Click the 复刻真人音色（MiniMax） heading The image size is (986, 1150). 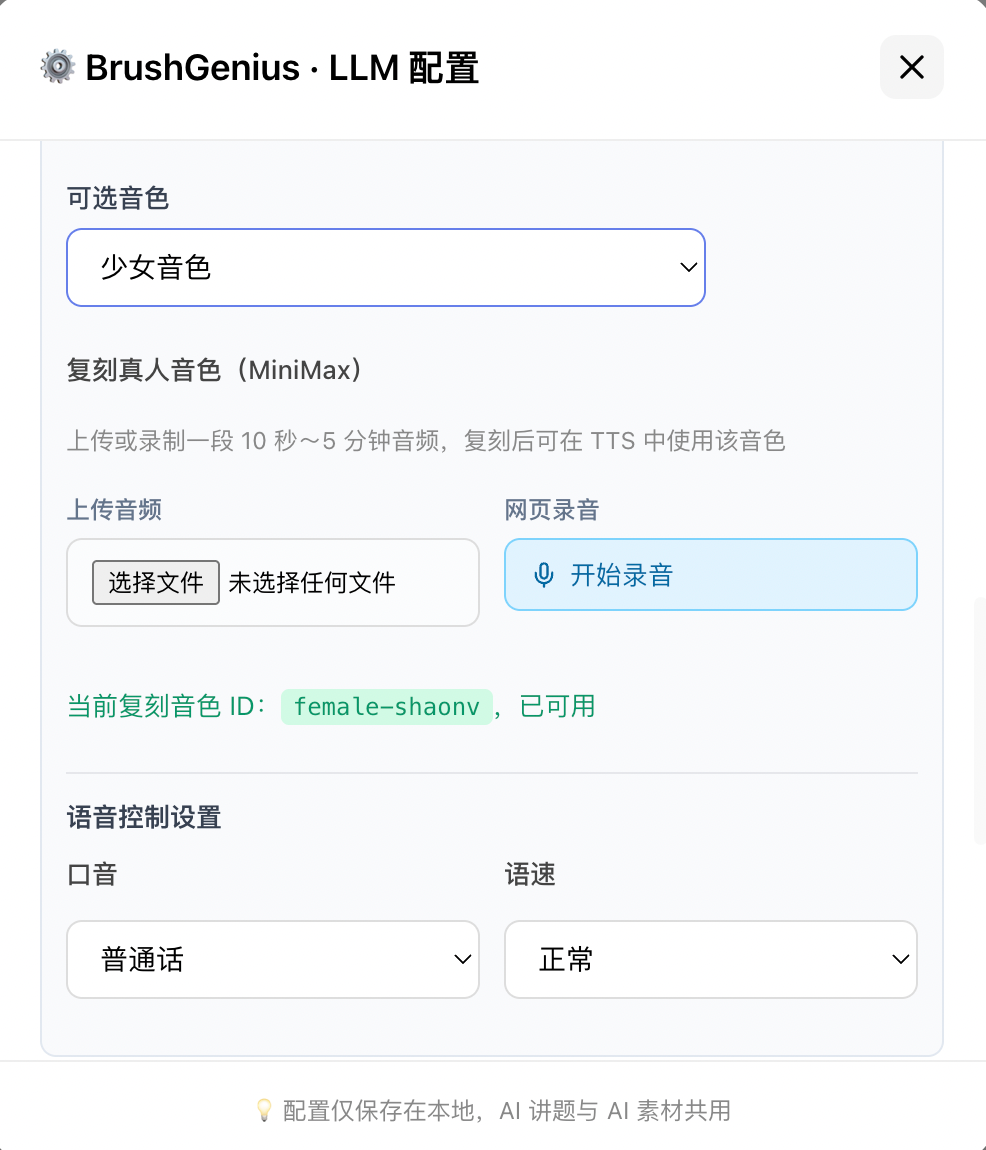pyautogui.click(x=215, y=371)
